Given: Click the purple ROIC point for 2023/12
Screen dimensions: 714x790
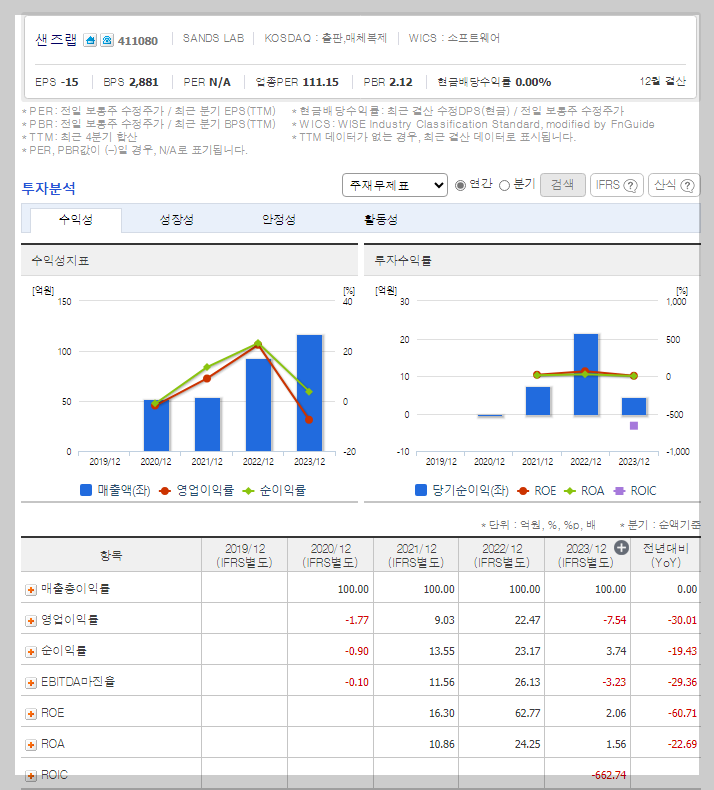Looking at the screenshot, I should 634,426.
